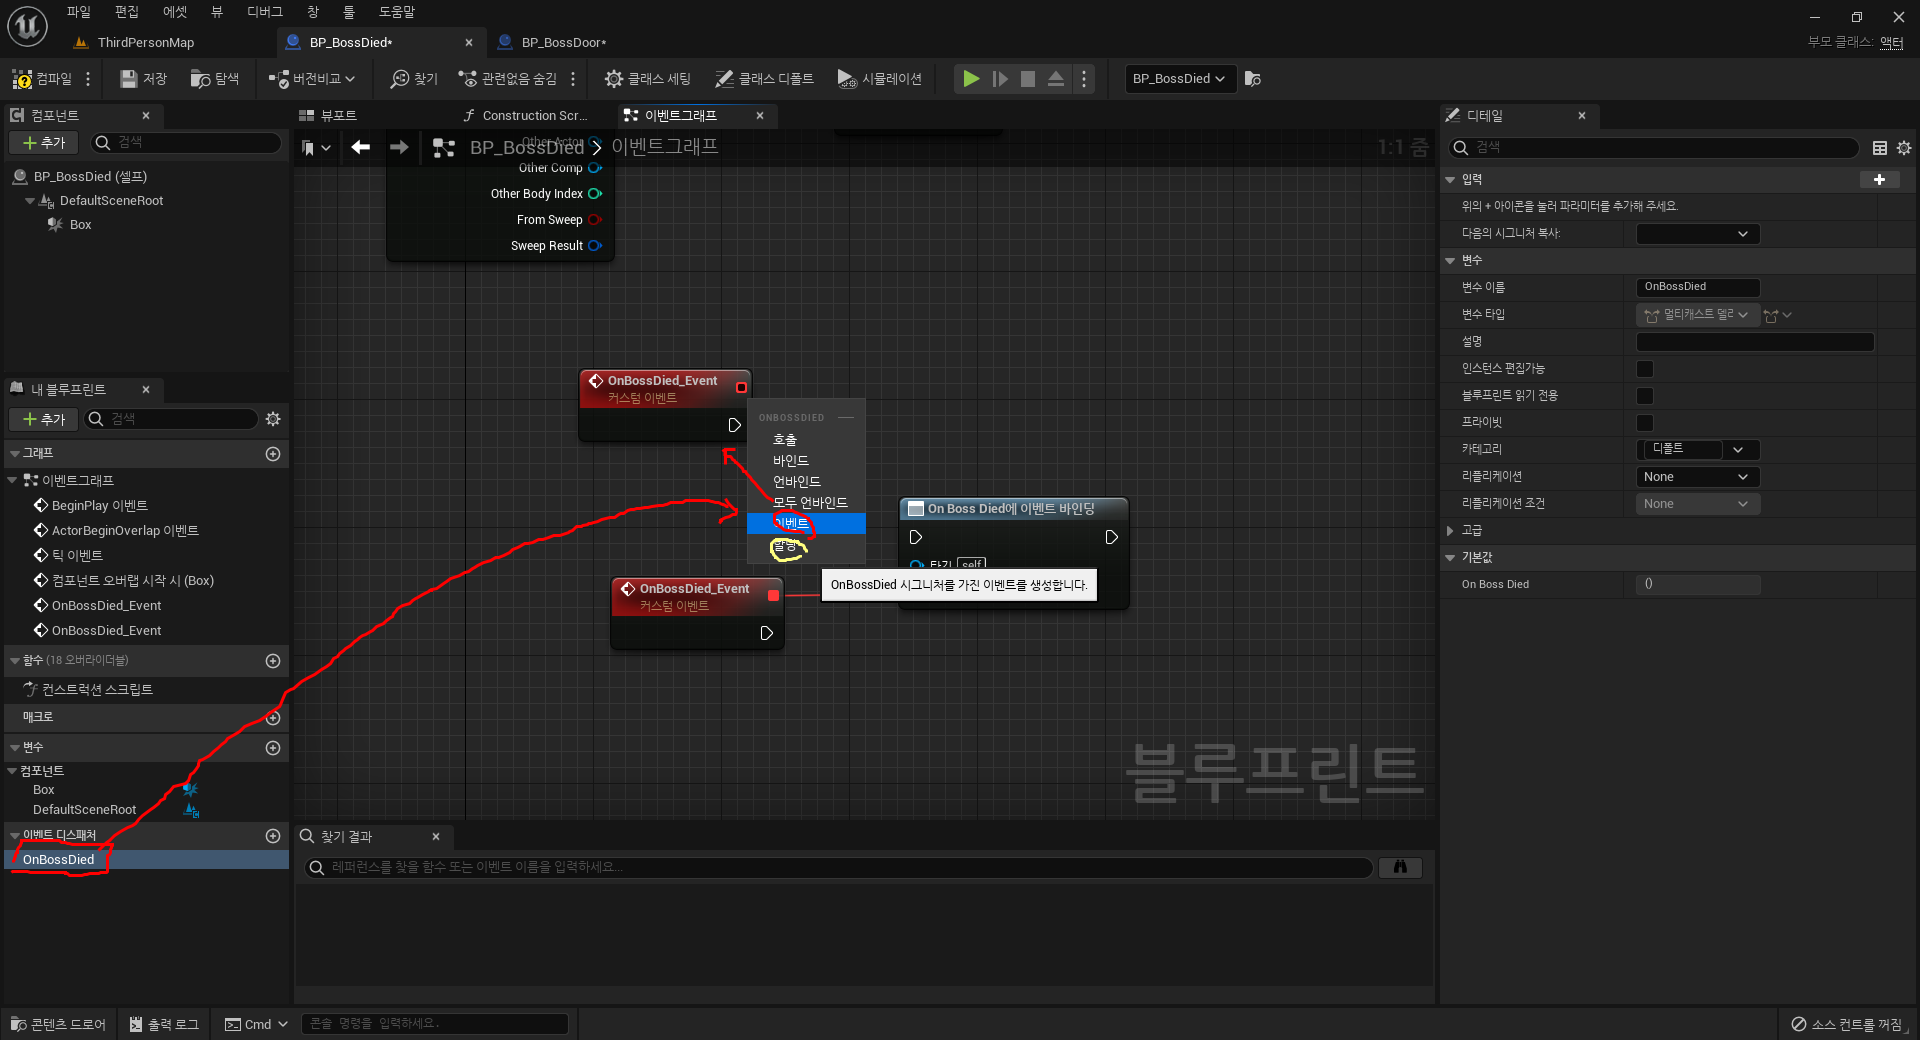
Task: Toggle Instance Editable (인스턴스 편집가능) checkbox
Action: tap(1645, 369)
